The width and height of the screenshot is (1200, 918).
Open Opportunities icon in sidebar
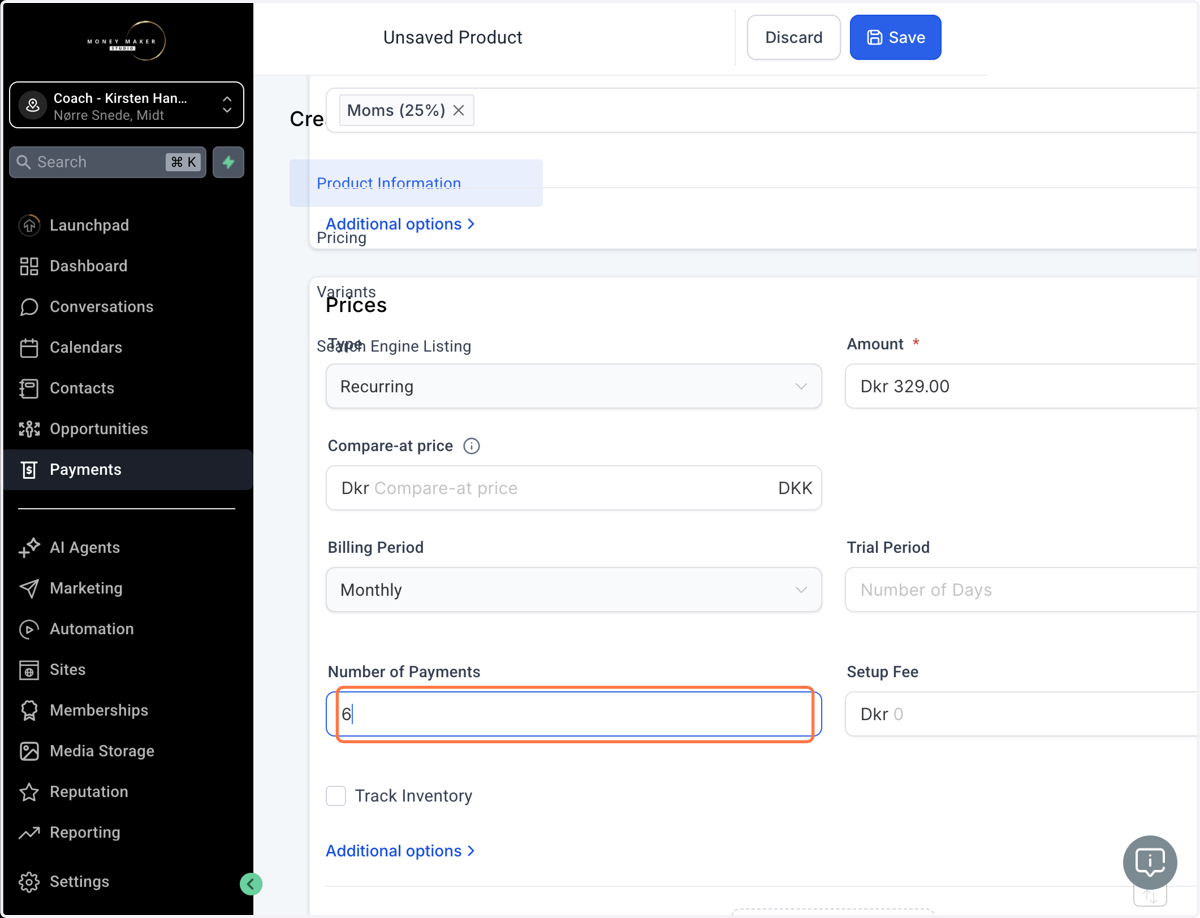click(x=29, y=429)
